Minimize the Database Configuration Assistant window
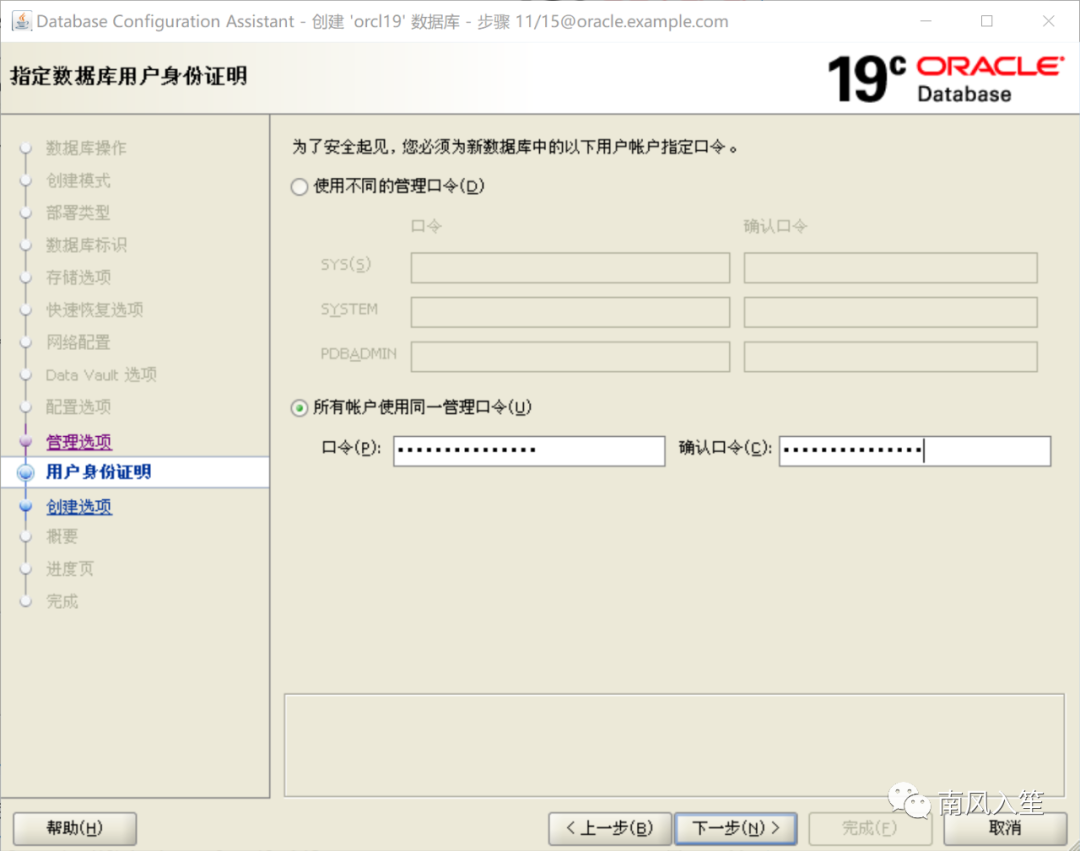The height and width of the screenshot is (851, 1080). point(926,21)
